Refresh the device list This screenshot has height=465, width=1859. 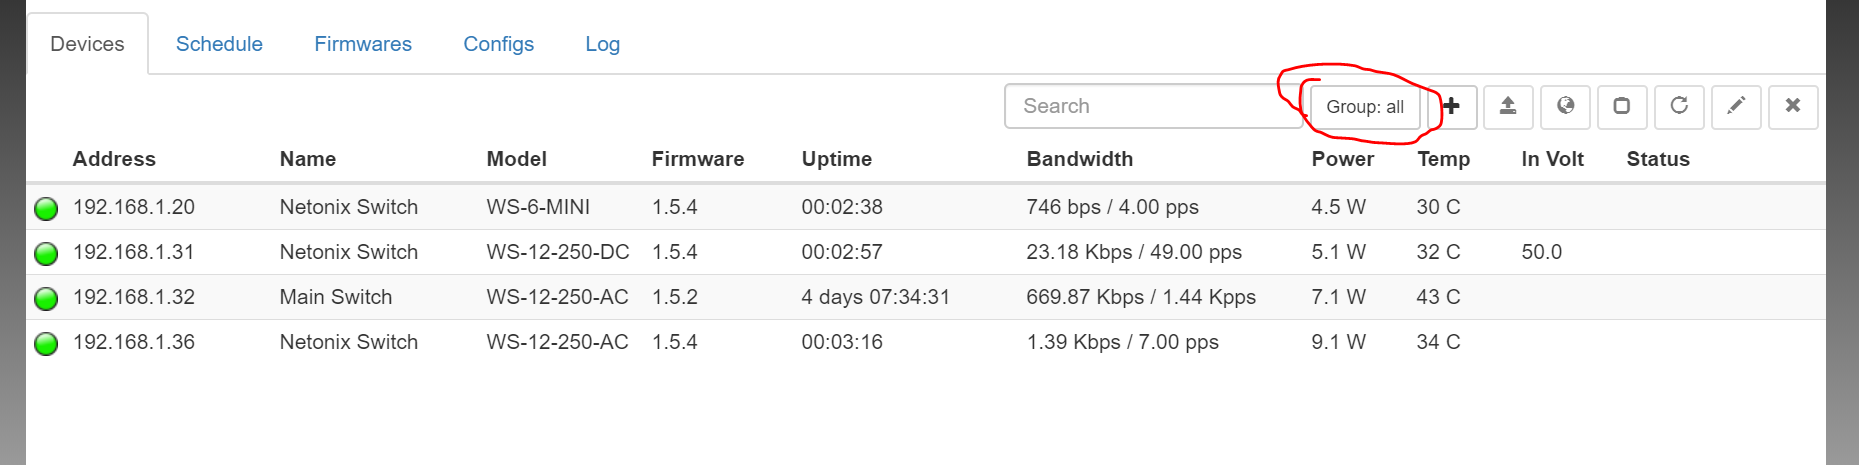pos(1679,106)
